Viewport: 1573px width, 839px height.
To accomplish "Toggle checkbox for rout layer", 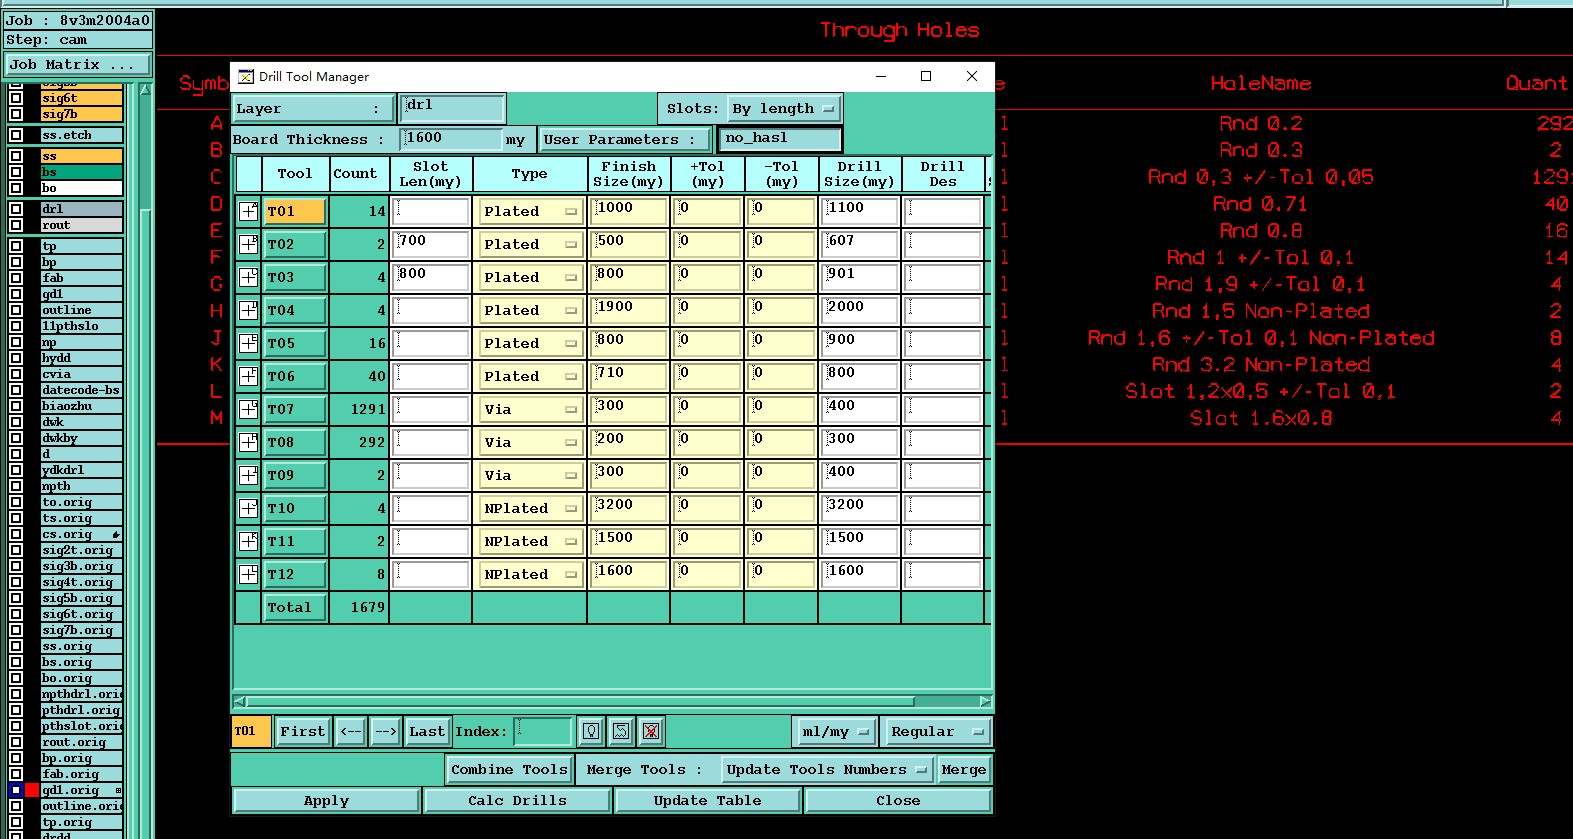I will coord(16,225).
